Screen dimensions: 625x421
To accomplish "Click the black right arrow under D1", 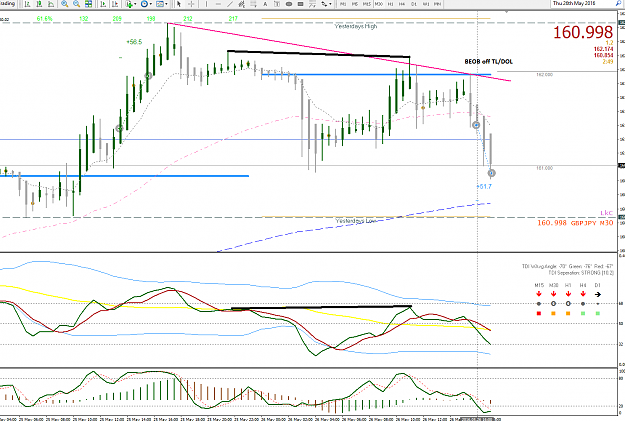I will (598, 295).
